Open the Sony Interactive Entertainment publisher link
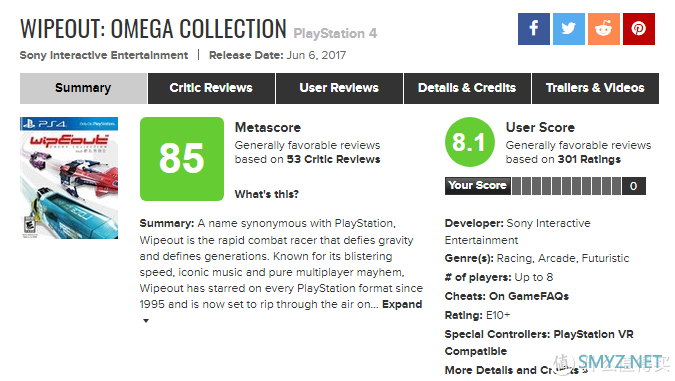Viewport: 675px width, 381px height. tap(104, 55)
